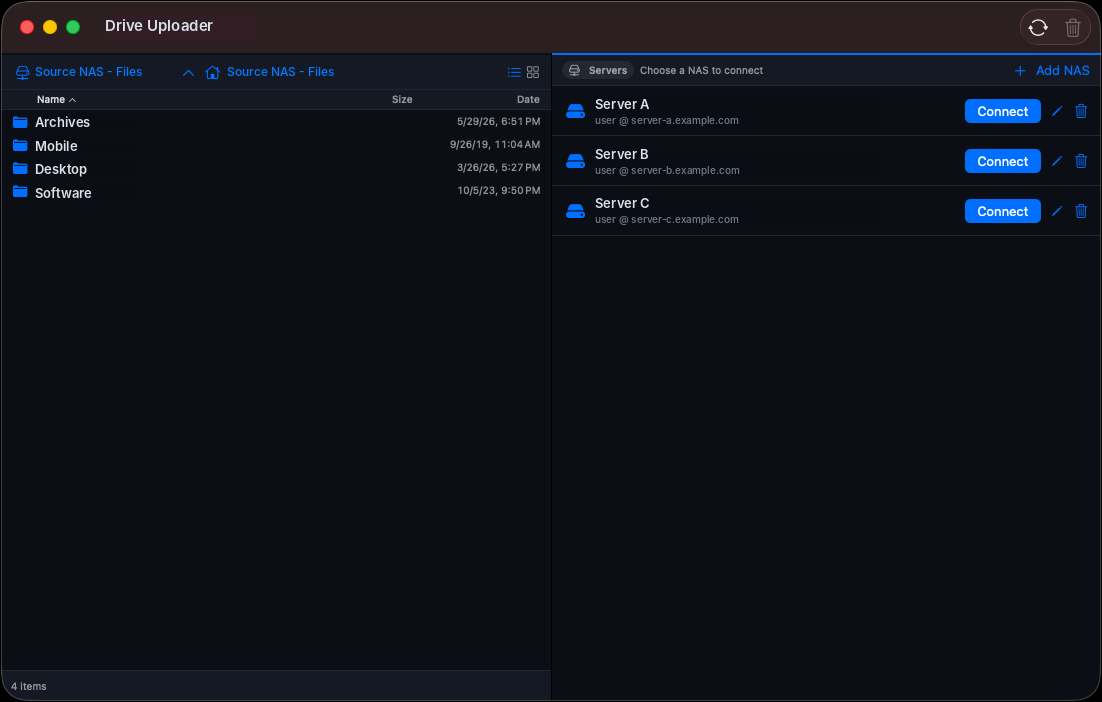Click the Add NAS link
1102x702 pixels.
1062,70
